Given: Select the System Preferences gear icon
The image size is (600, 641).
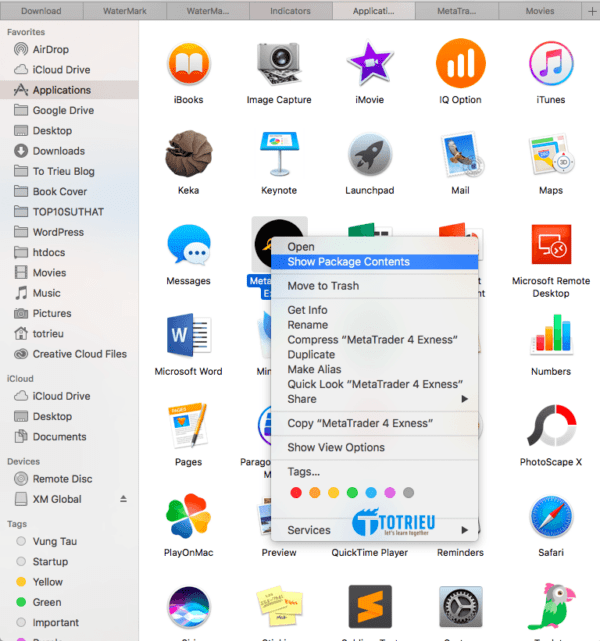Looking at the screenshot, I should [461, 606].
